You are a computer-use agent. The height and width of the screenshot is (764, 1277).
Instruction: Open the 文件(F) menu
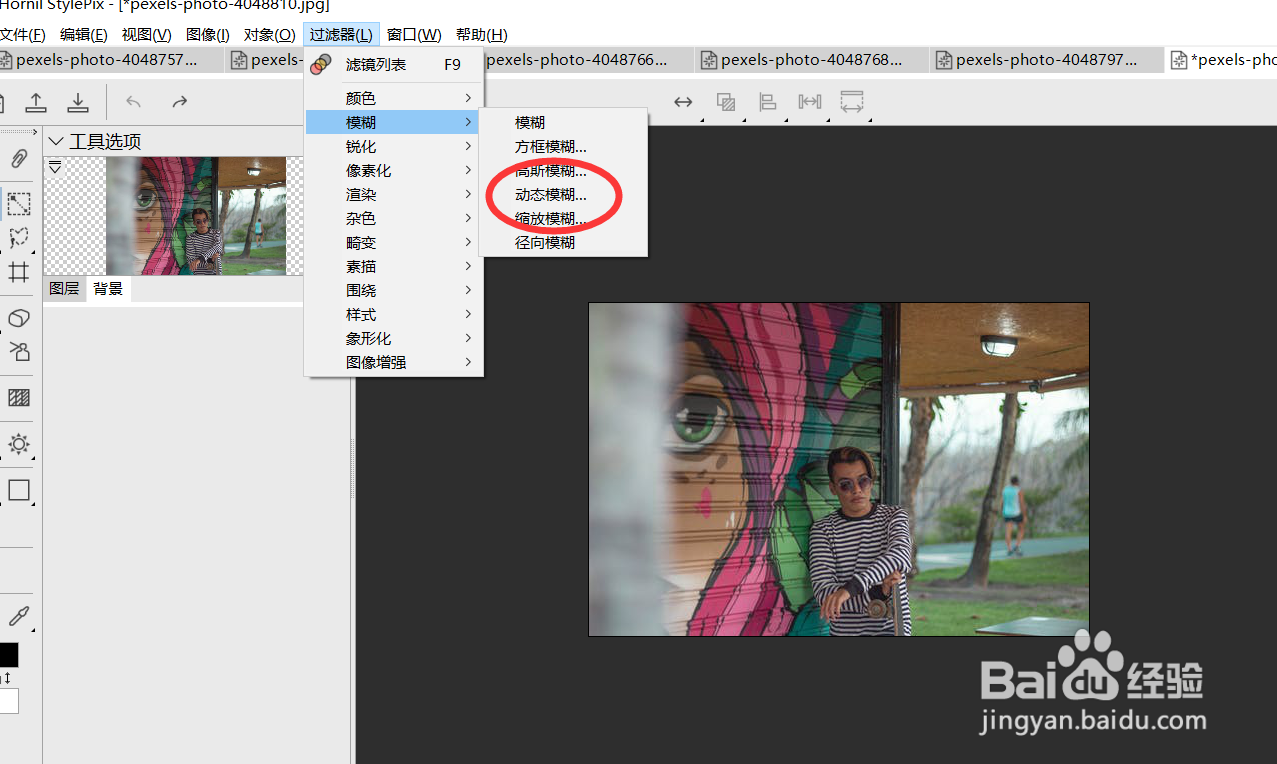point(22,34)
